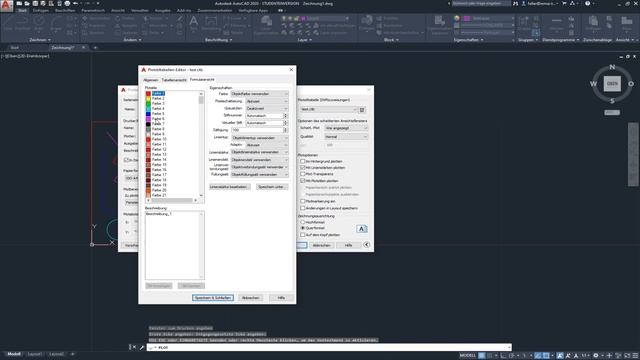Click the Rasterung value field
The height and width of the screenshot is (360, 640).
tap(257, 130)
